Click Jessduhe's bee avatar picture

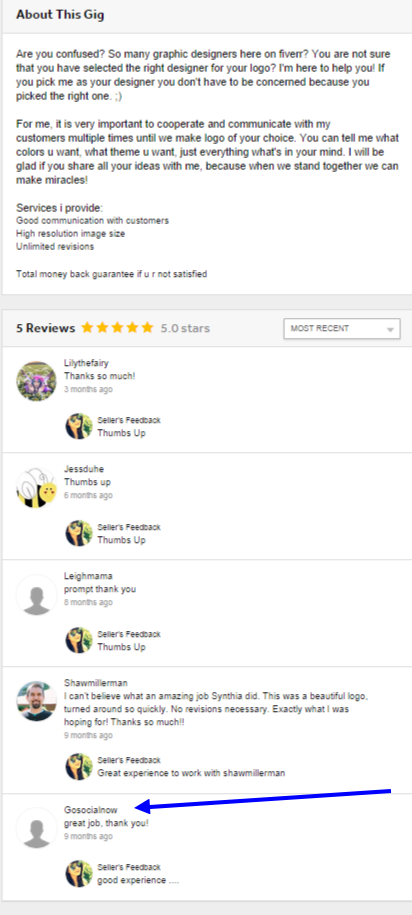pyautogui.click(x=36, y=487)
